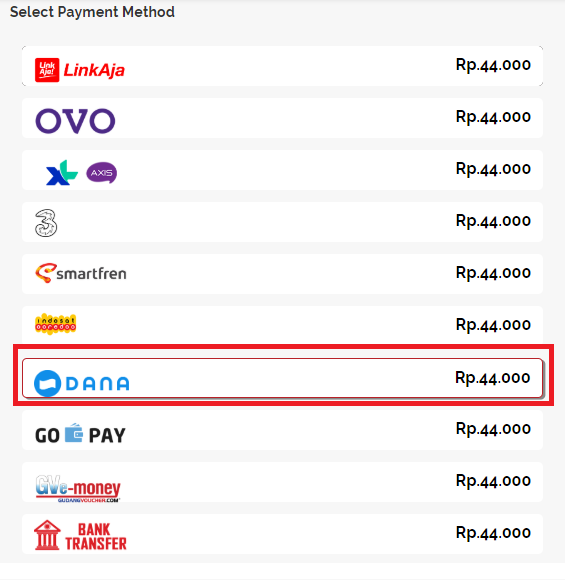Select the Tri 3 logo
565x580 pixels.
click(46, 223)
